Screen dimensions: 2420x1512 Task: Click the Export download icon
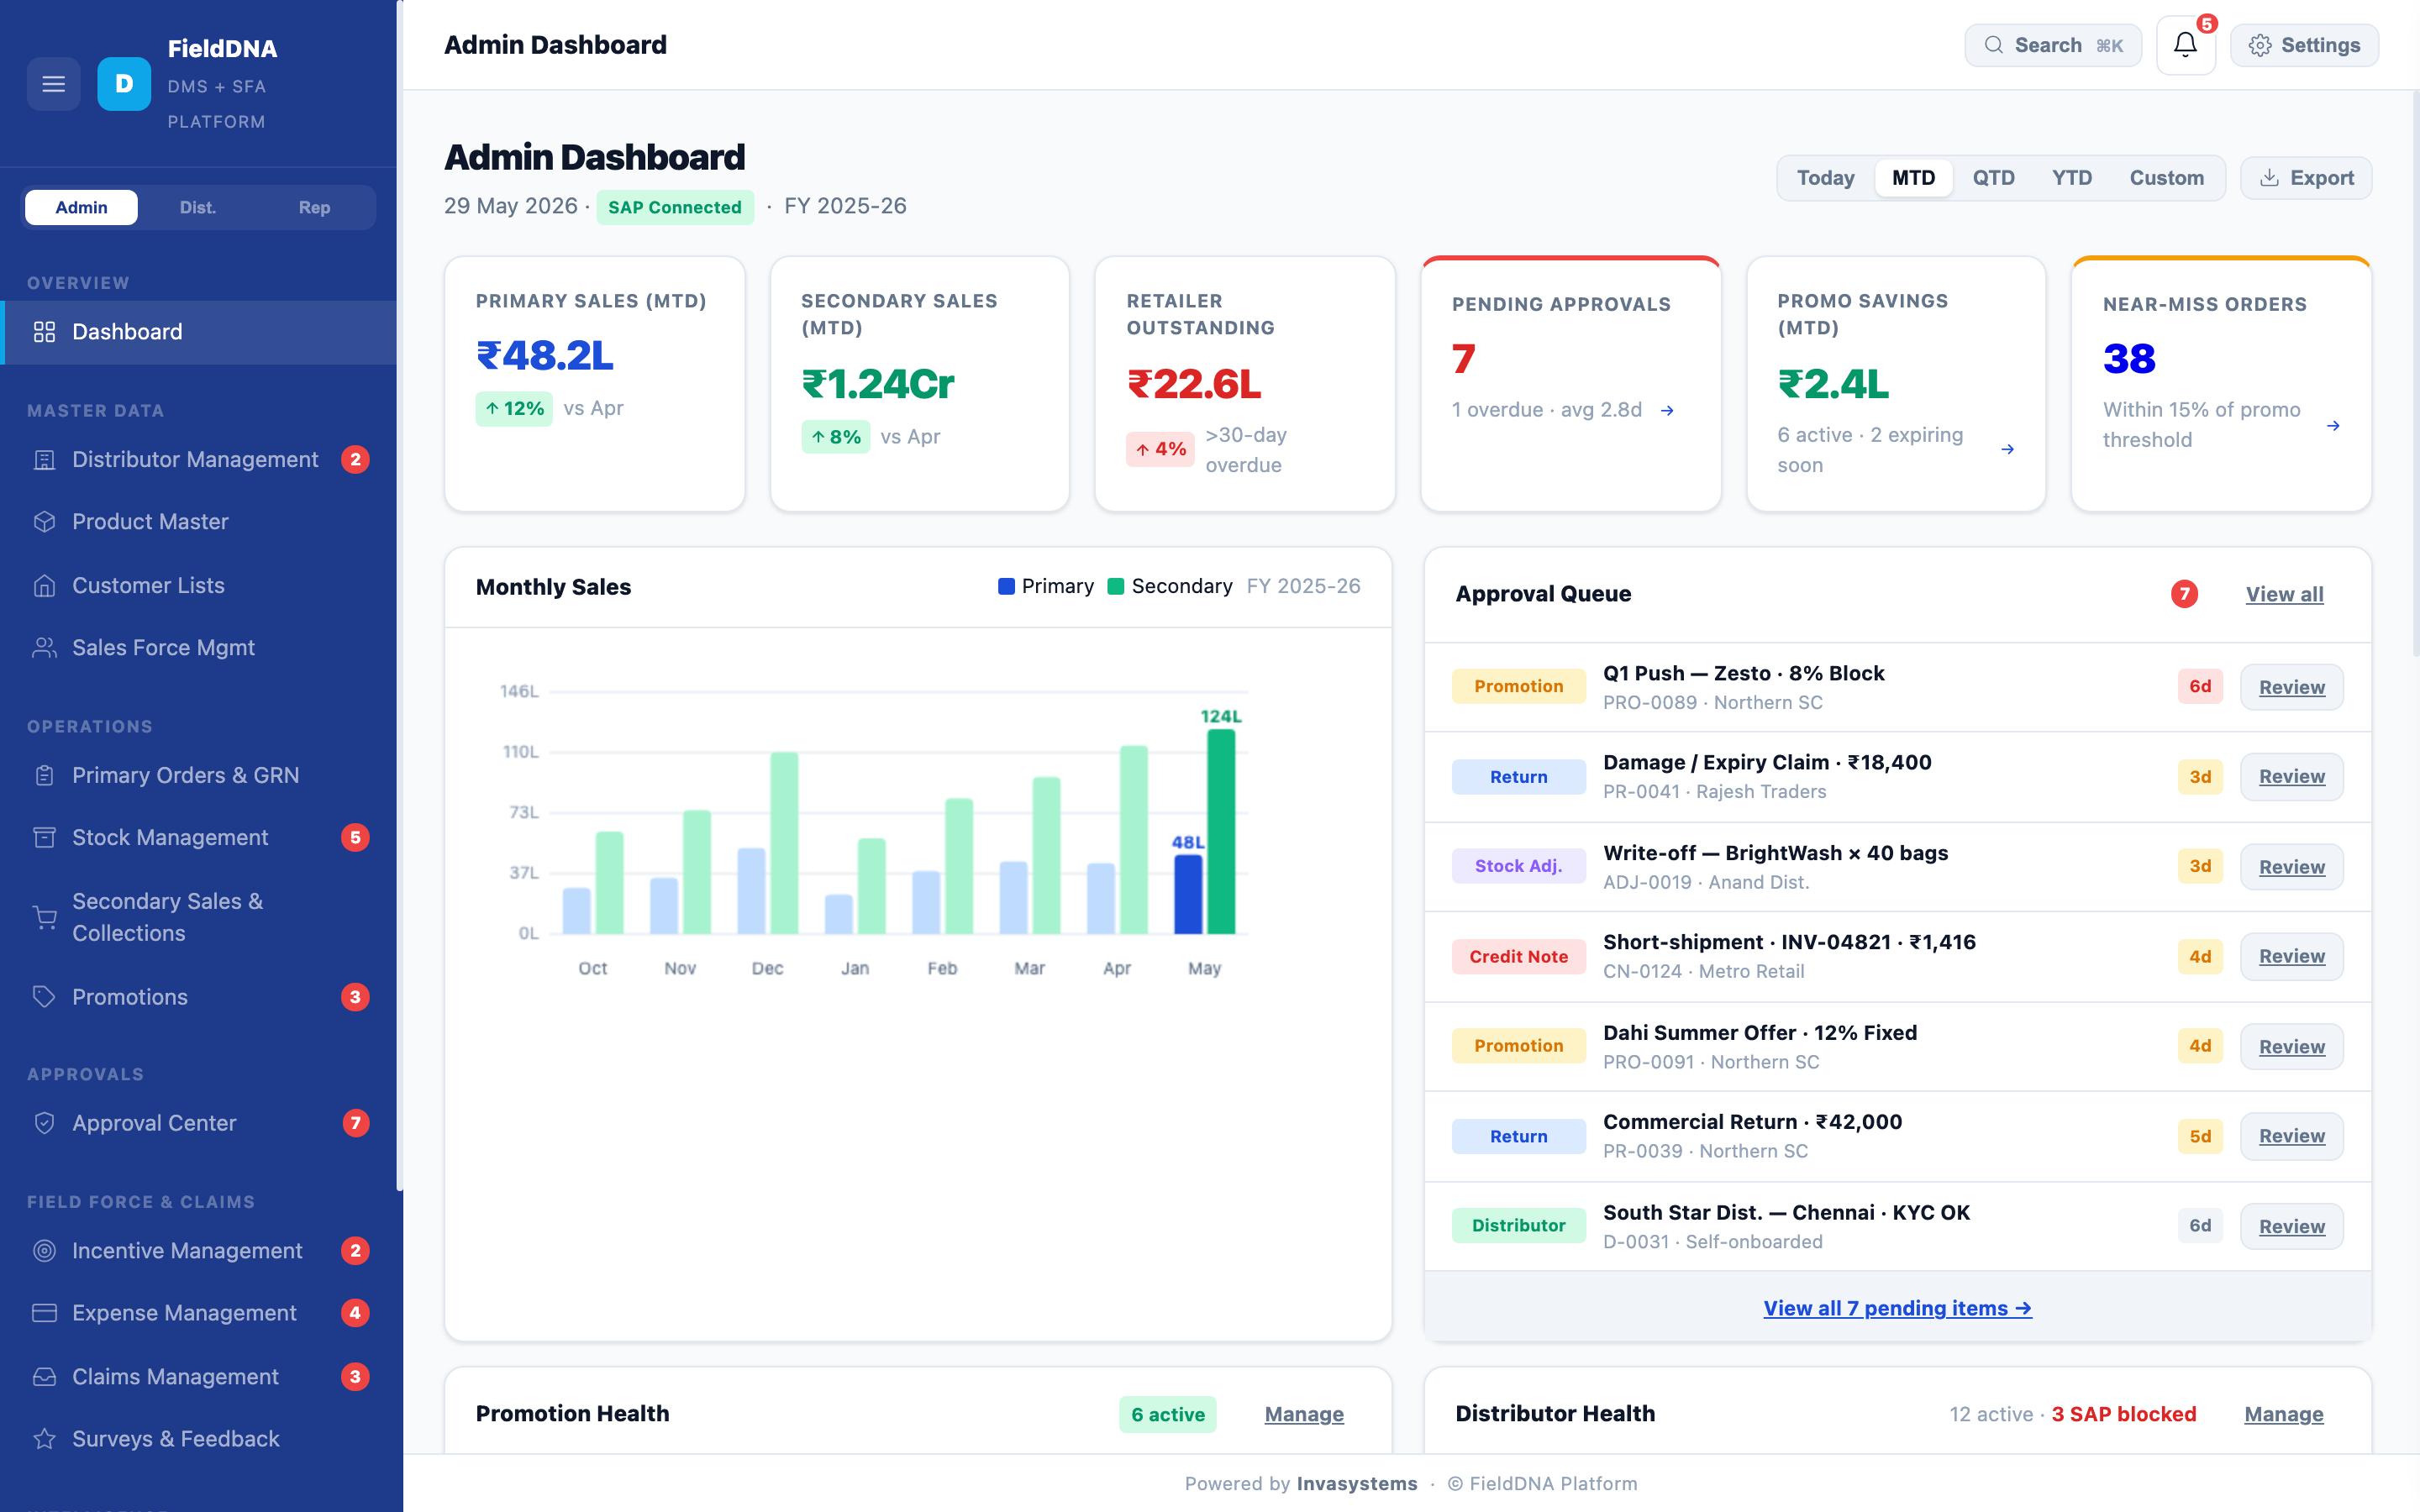coord(2270,178)
